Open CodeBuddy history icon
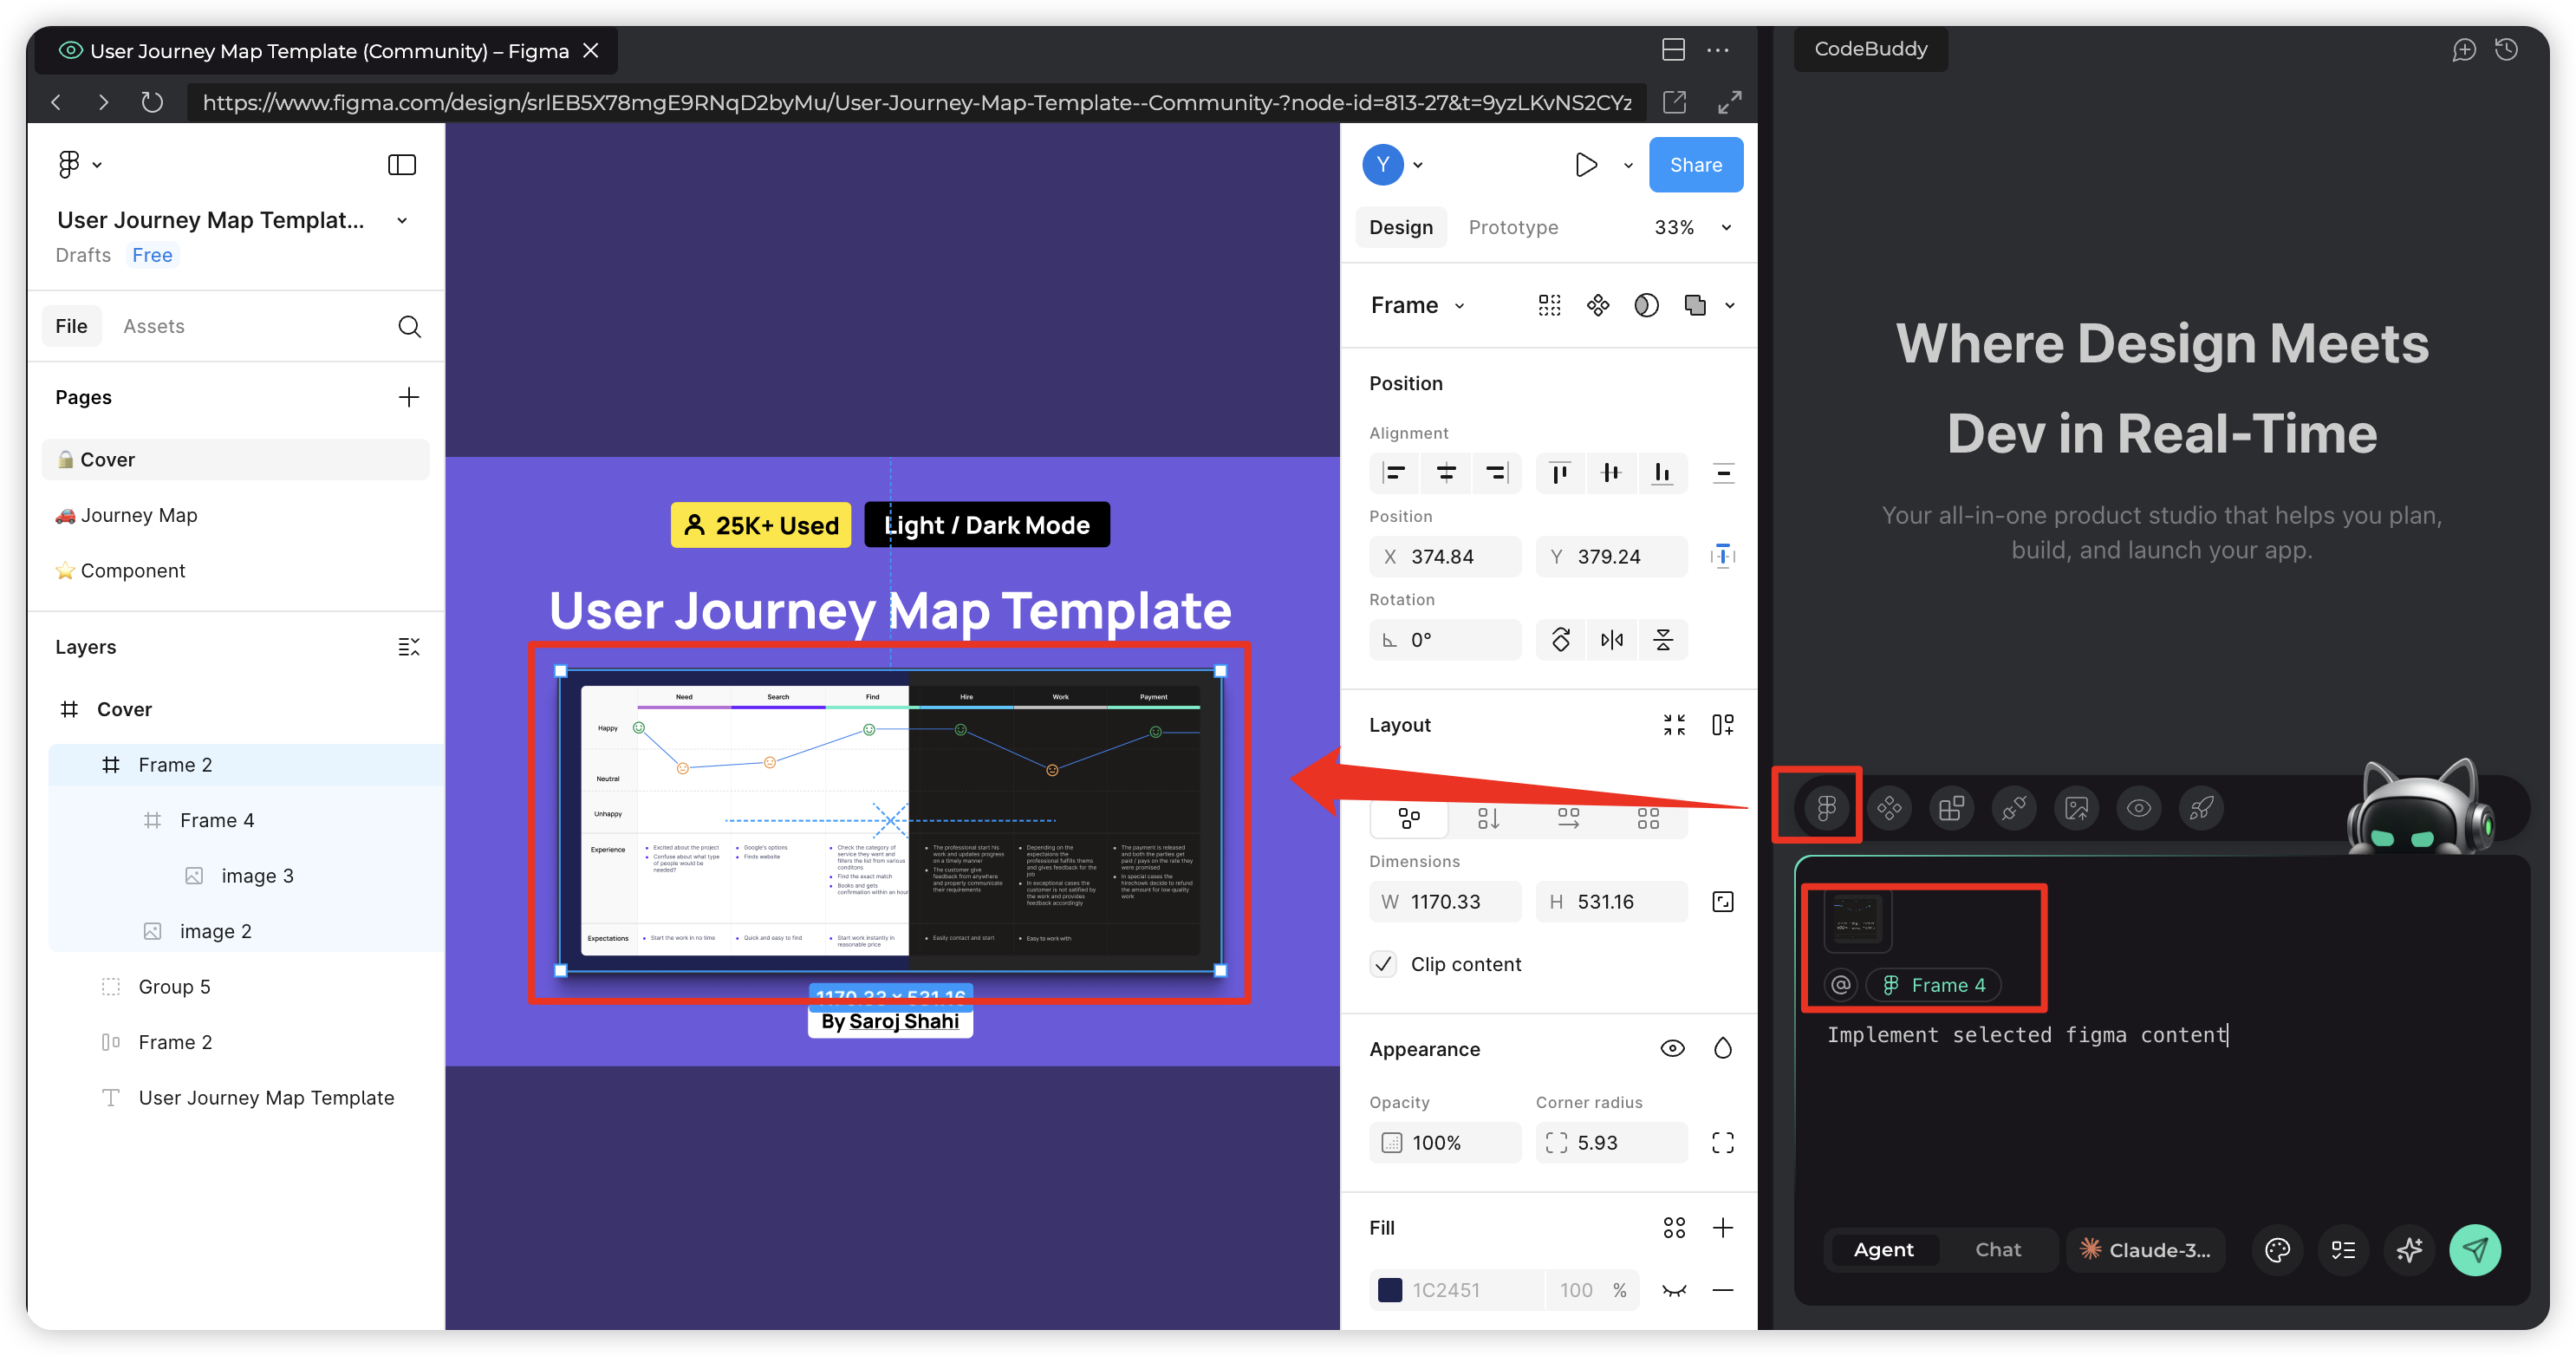Screen dimensions: 2576x1356 pos(2506,49)
